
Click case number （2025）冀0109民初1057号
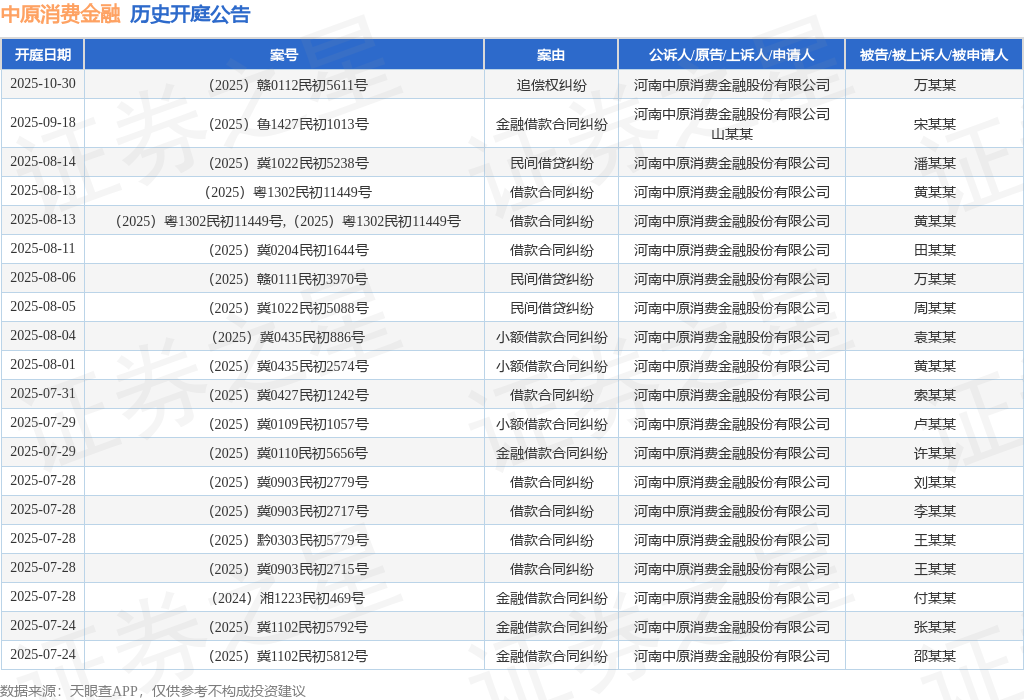(284, 424)
